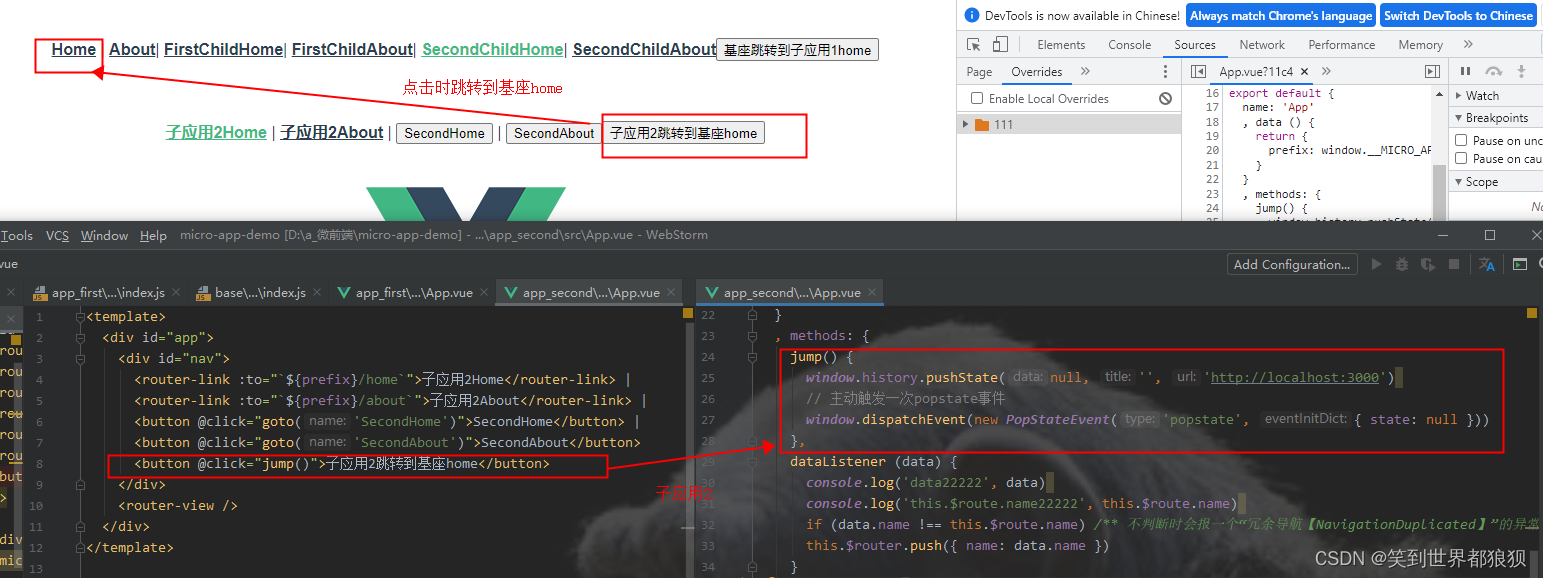Click the SecondChildAbout link

pos(644,49)
